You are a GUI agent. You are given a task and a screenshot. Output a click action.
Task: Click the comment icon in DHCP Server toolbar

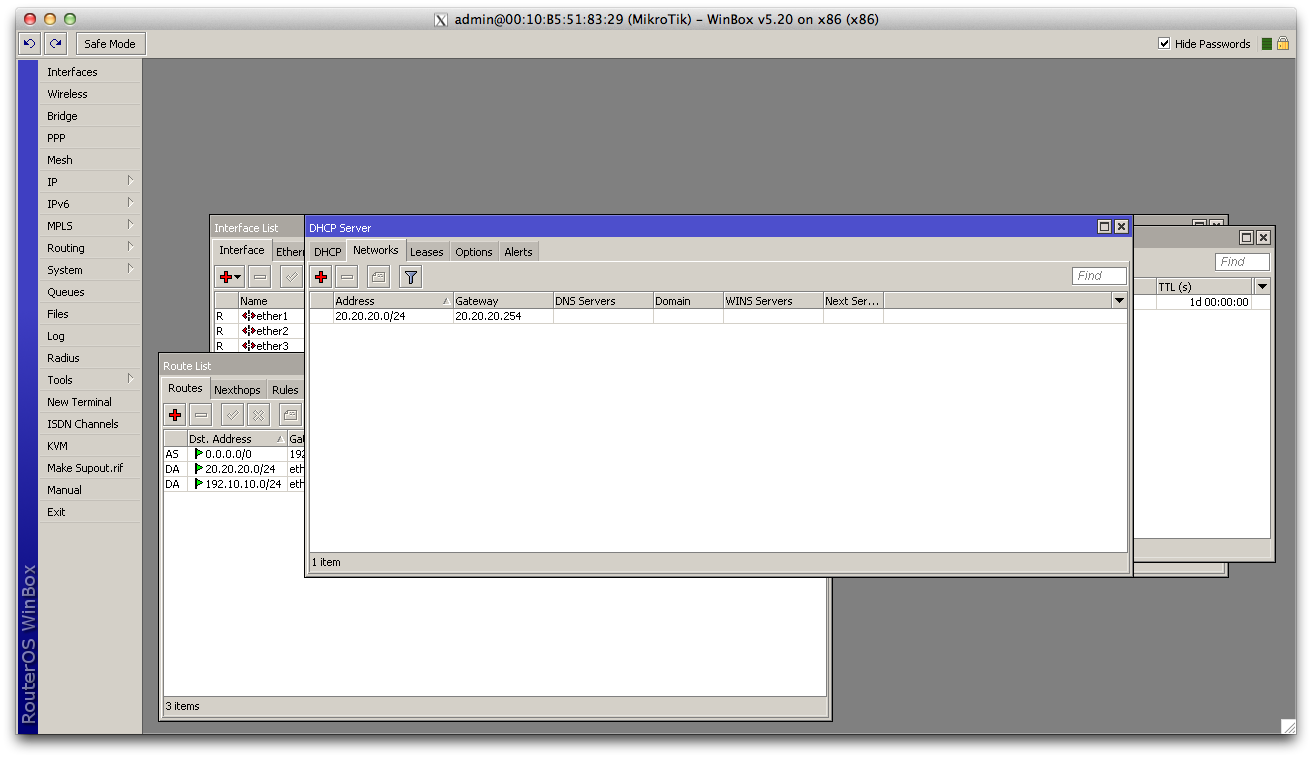tap(378, 277)
